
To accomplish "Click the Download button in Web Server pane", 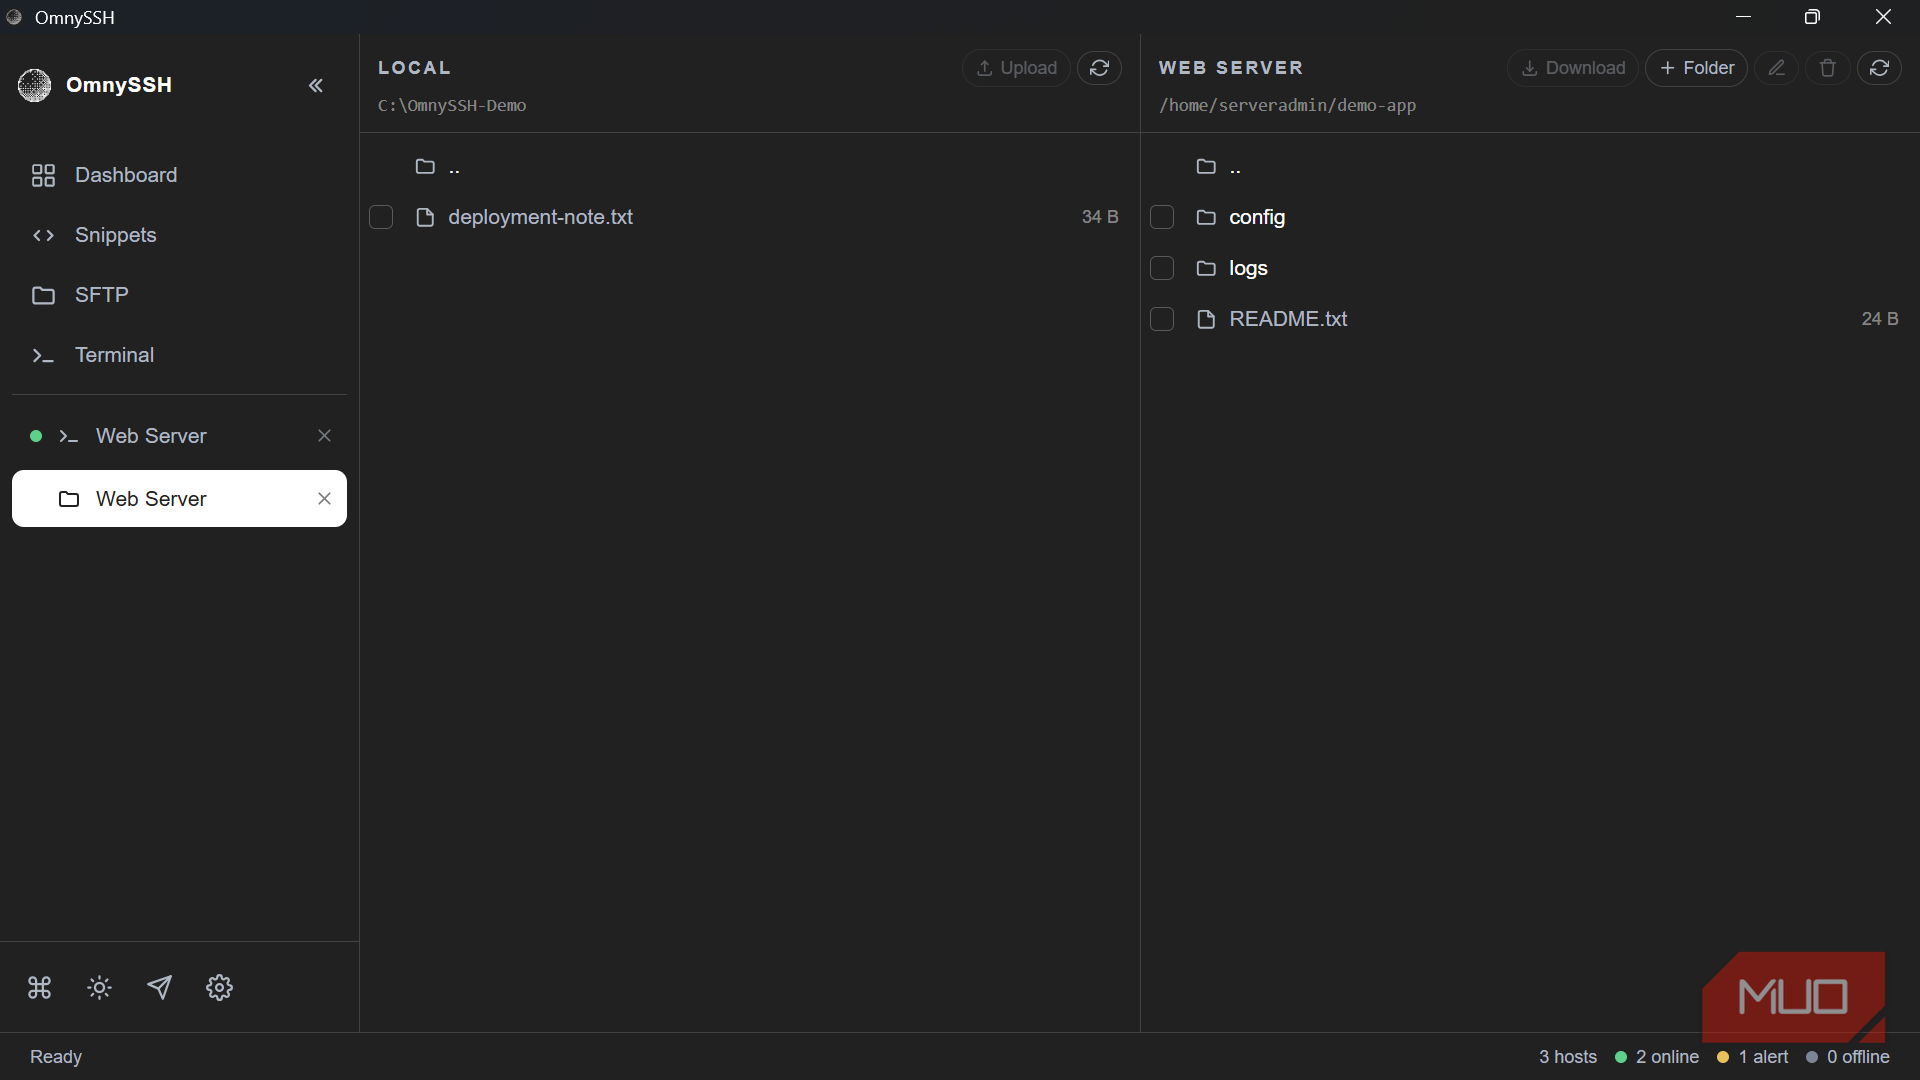I will [x=1573, y=68].
